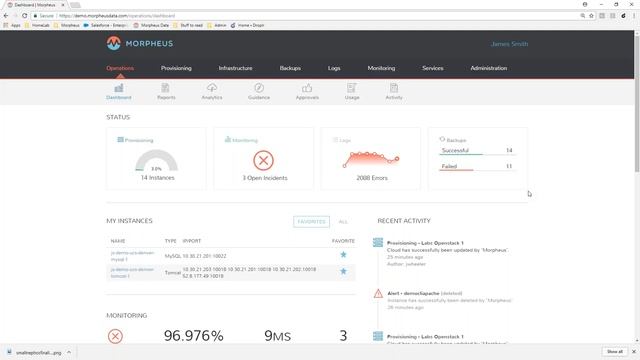Open the mysql-1 instance link

[x=132, y=256]
